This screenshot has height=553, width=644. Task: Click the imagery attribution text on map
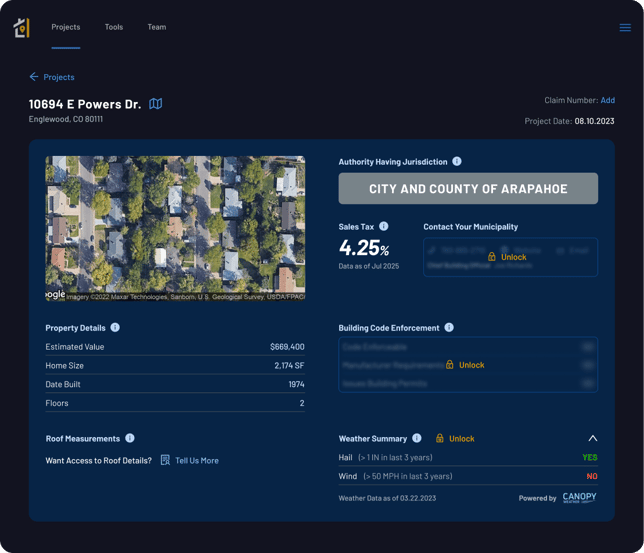coord(185,297)
